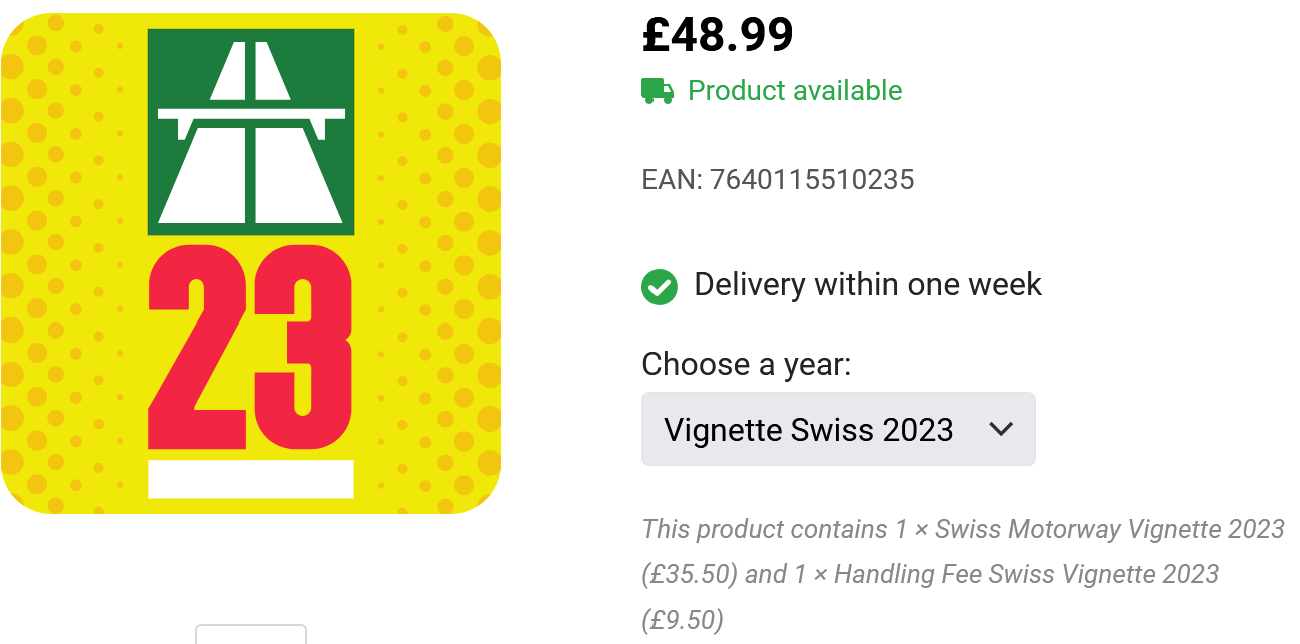
Task: Click the "Delivery within one week" text
Action: (867, 285)
